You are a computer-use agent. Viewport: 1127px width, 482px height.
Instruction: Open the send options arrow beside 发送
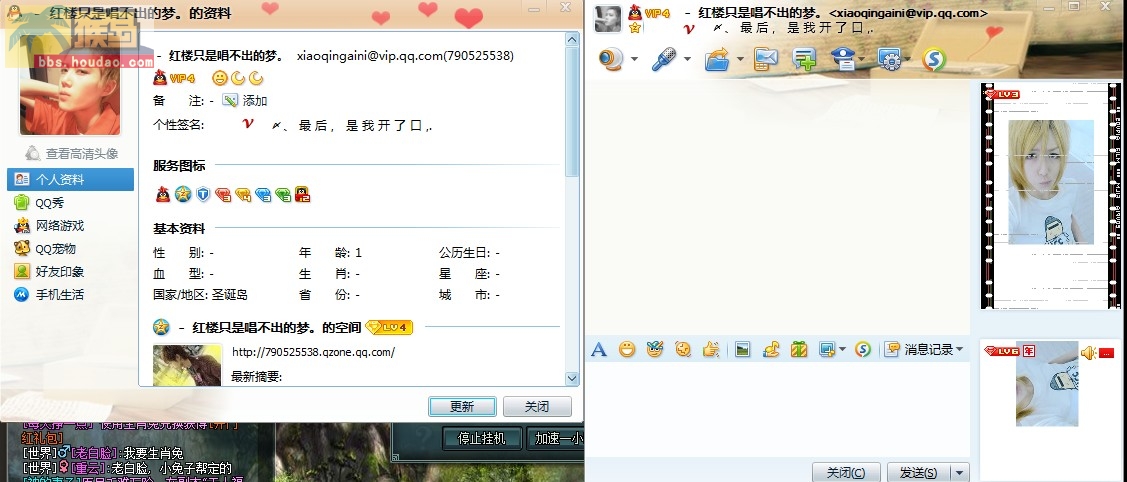pos(959,472)
